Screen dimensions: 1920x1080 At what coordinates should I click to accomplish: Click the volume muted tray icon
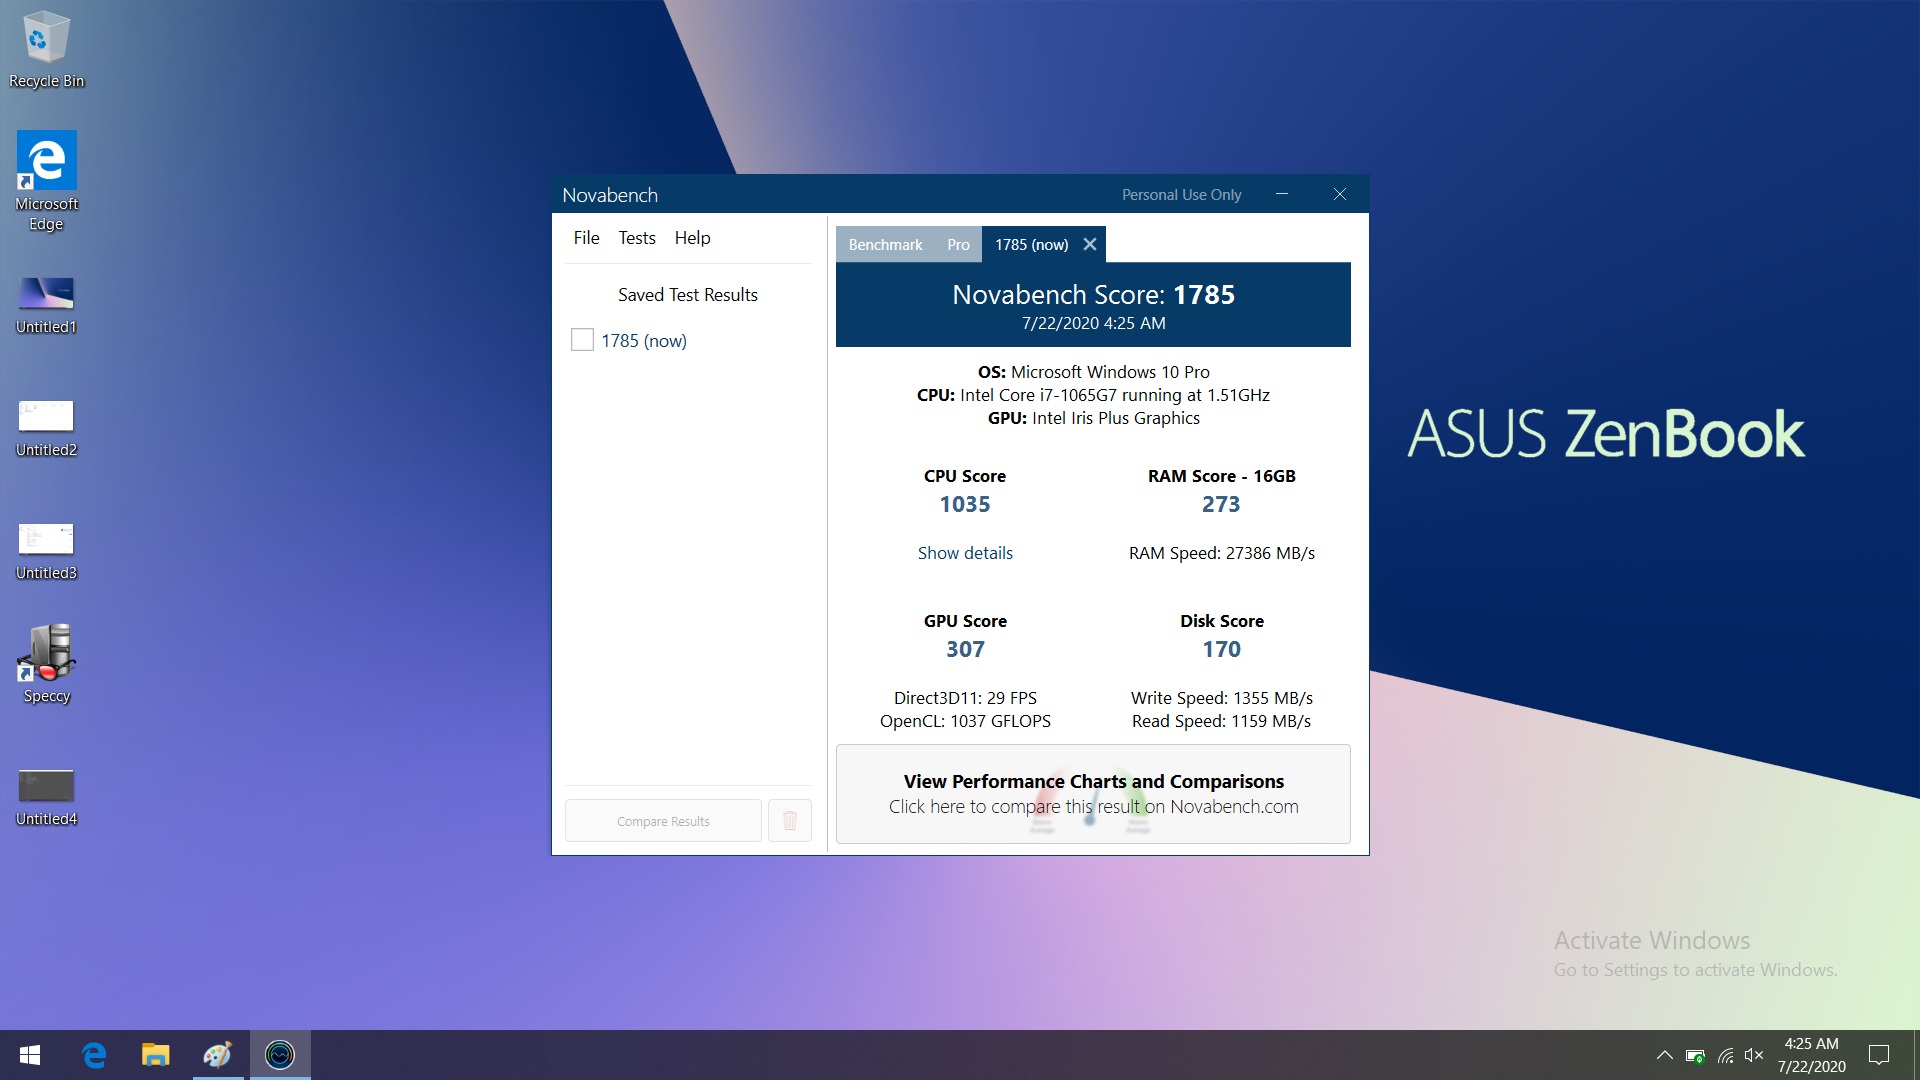click(x=1753, y=1055)
